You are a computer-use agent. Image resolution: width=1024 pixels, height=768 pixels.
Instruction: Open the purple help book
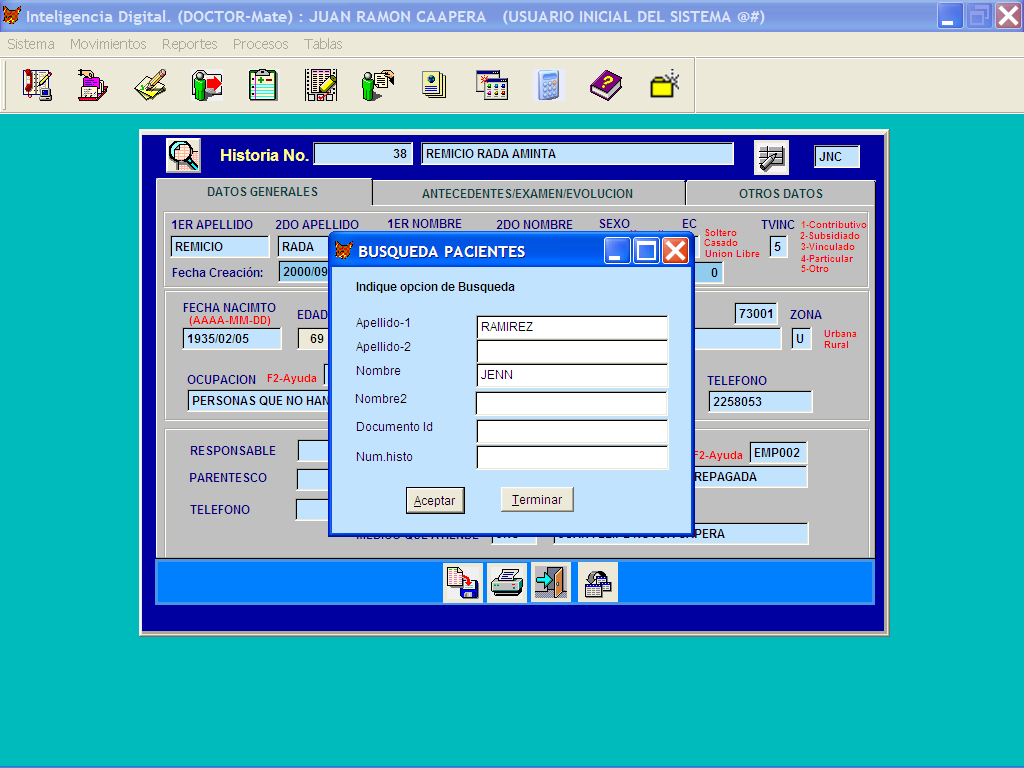point(606,85)
